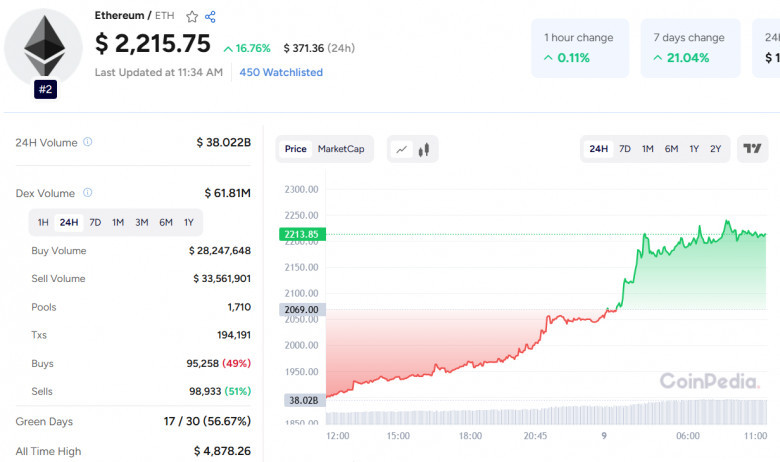The image size is (780, 462).
Task: Select 1Y Dex volume period
Action: click(x=189, y=222)
